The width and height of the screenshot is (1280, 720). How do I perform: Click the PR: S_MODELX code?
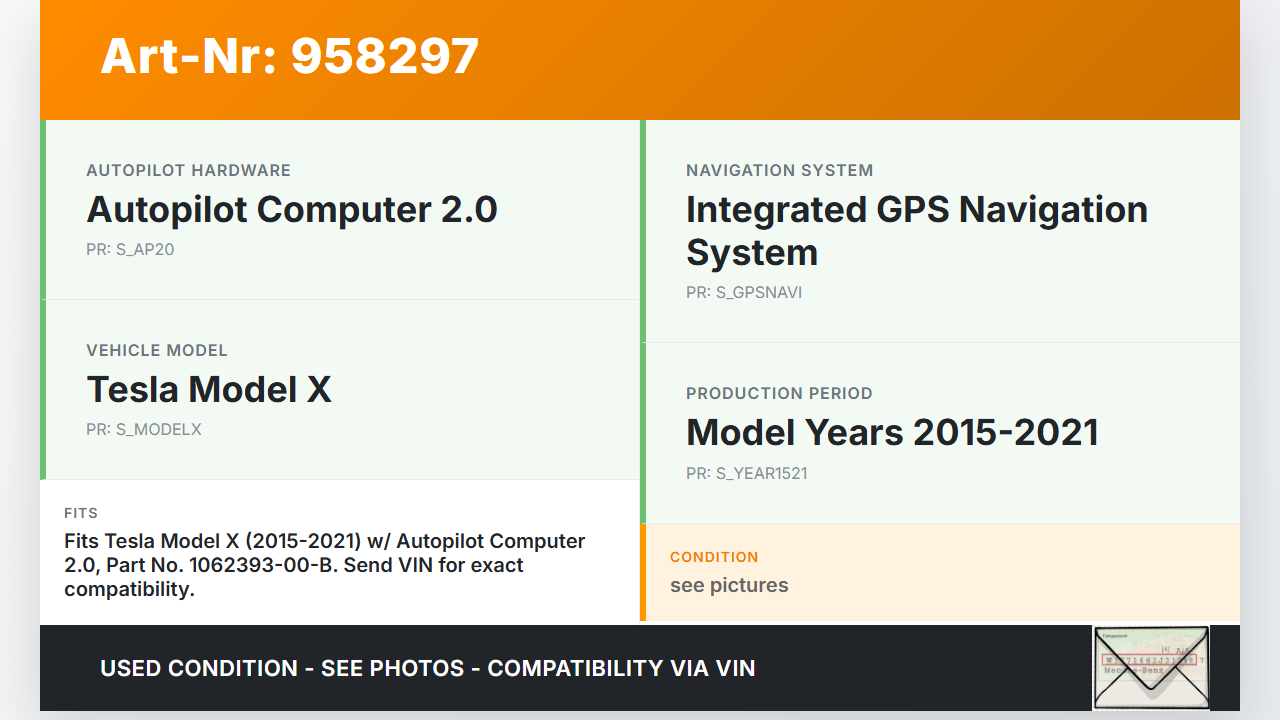[x=144, y=429]
